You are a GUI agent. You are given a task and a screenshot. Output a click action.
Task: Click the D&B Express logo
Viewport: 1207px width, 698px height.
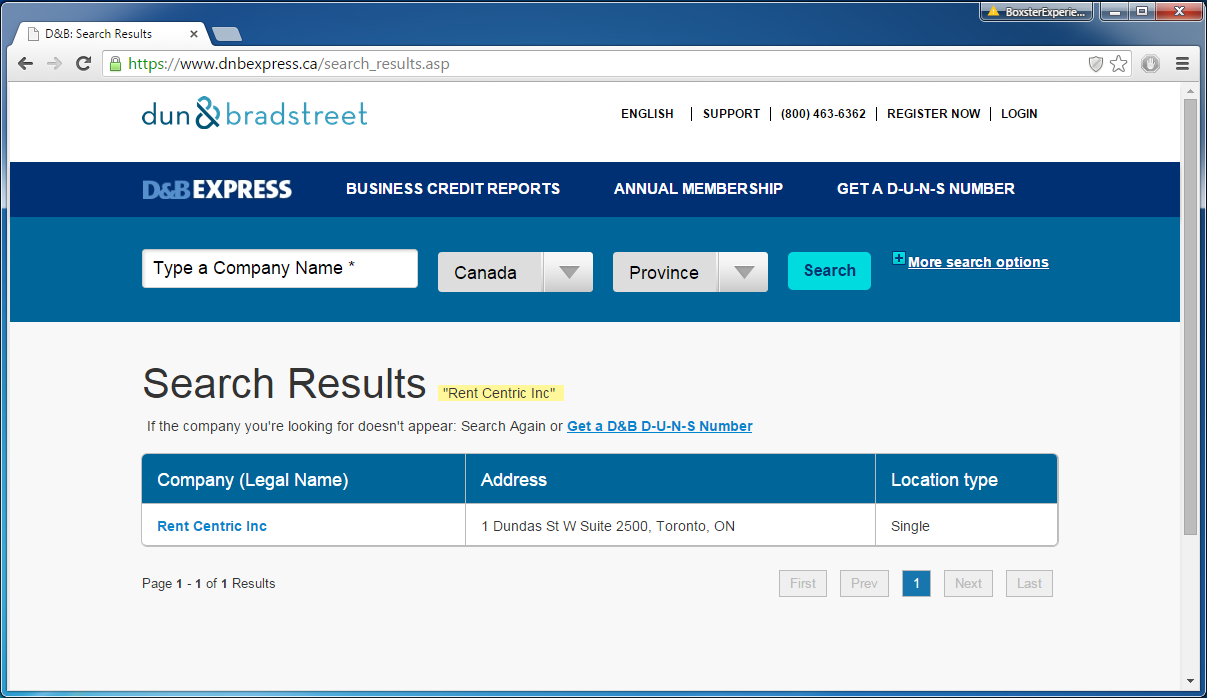[x=217, y=189]
